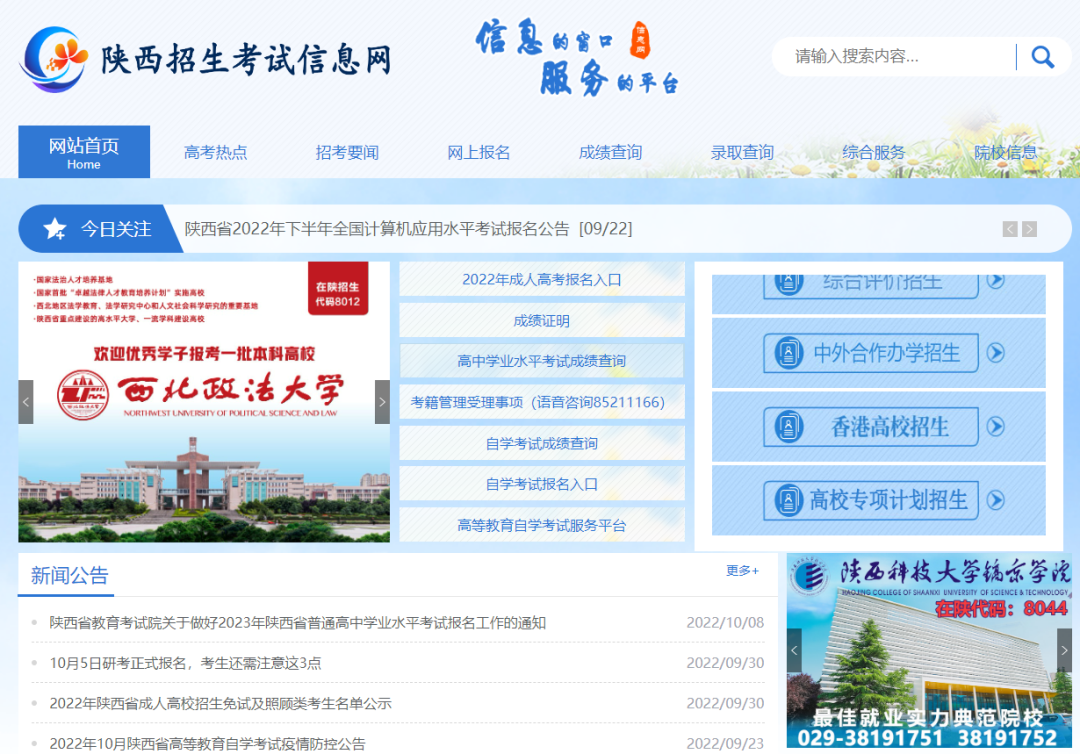Click the left arrow of the banner carousel

(25, 401)
